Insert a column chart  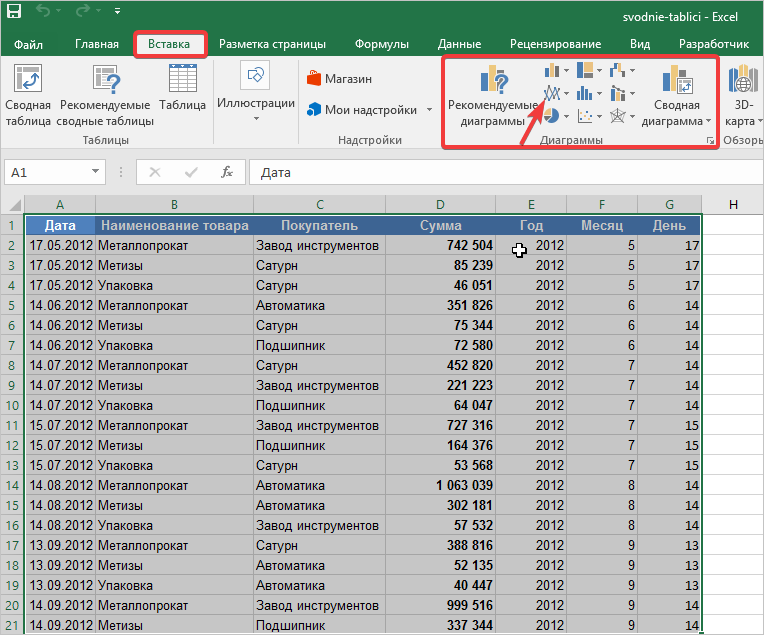(552, 71)
